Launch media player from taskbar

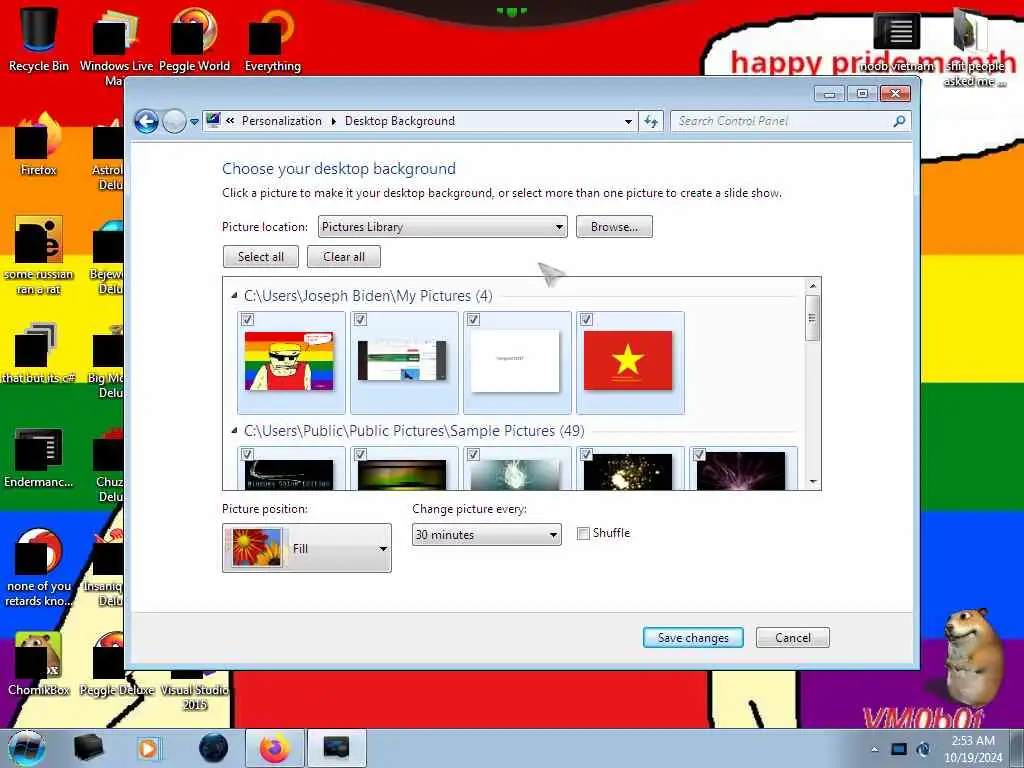click(x=148, y=748)
